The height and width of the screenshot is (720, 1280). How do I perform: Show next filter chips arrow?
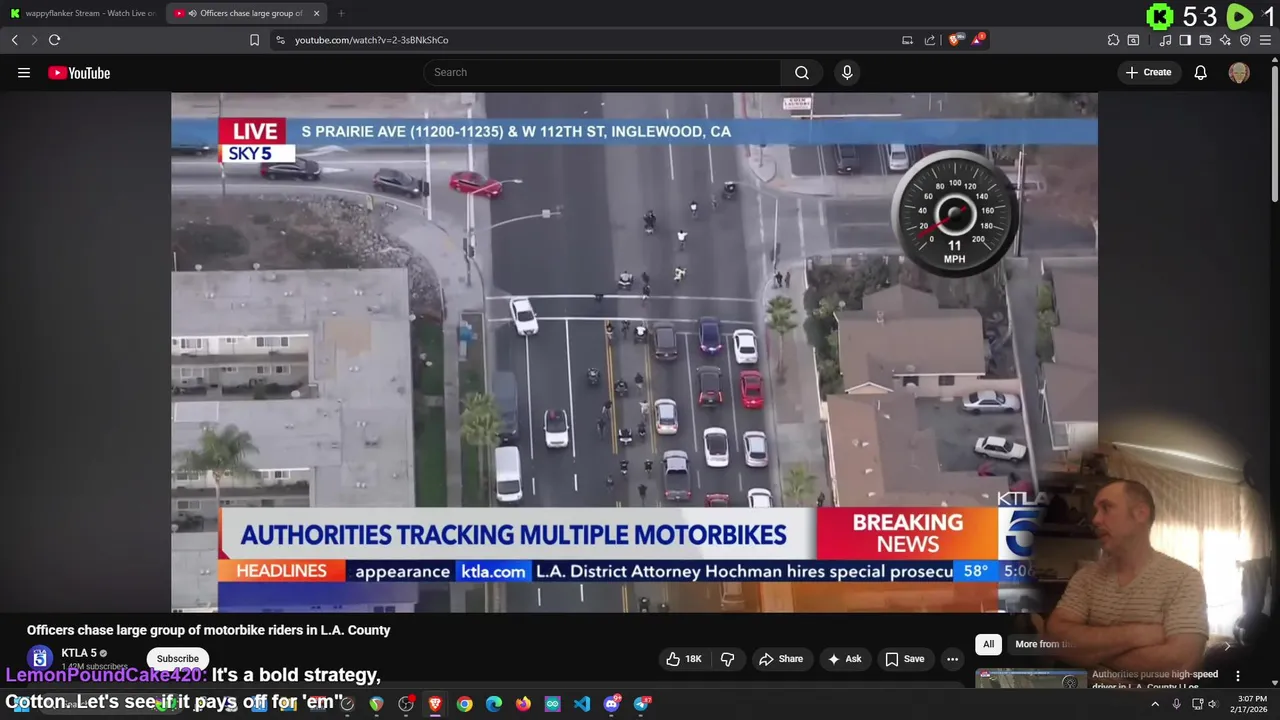coord(1227,645)
